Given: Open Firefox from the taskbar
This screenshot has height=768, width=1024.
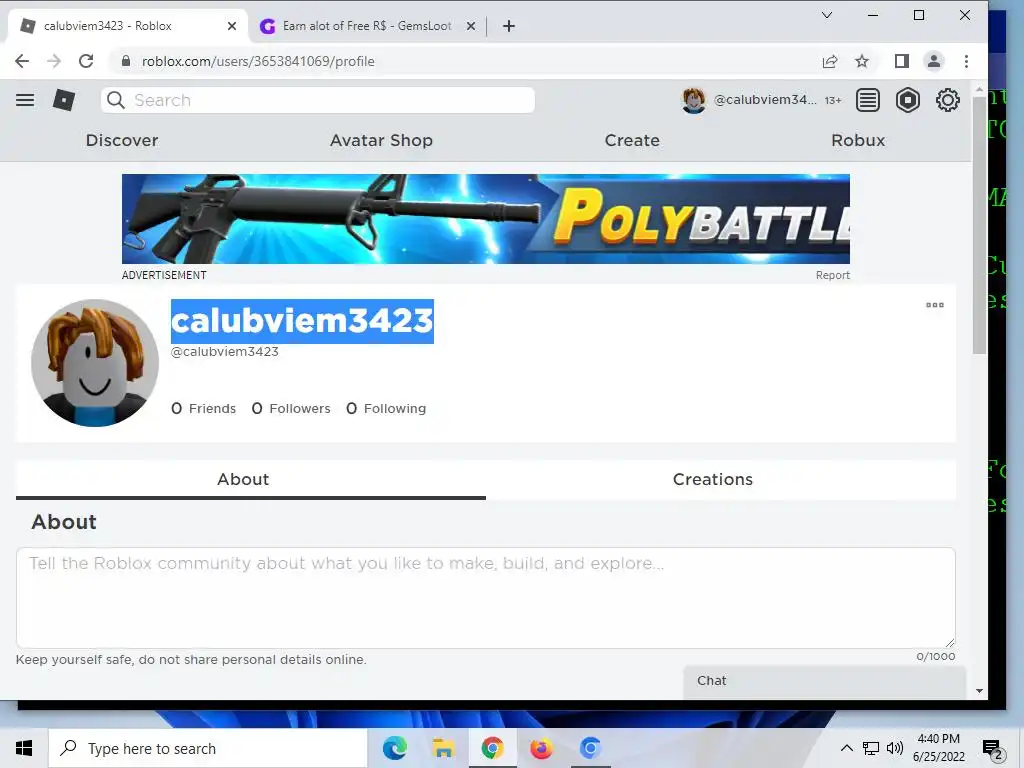Looking at the screenshot, I should point(541,748).
